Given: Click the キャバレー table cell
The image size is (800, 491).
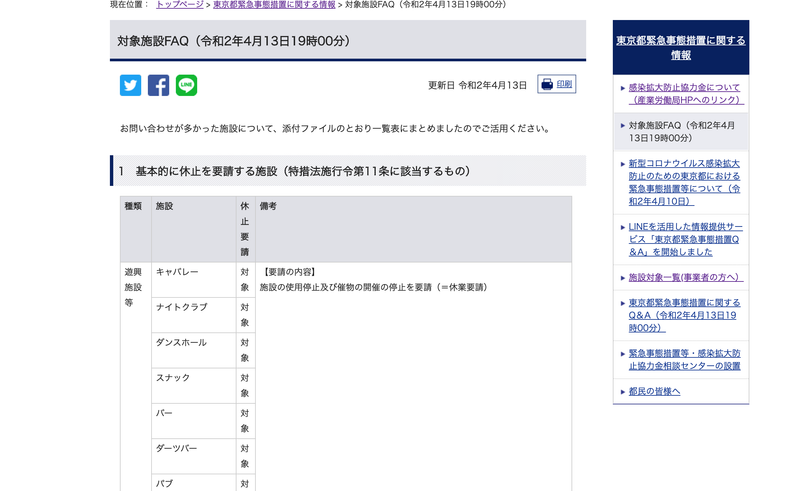Looking at the screenshot, I should [x=194, y=280].
